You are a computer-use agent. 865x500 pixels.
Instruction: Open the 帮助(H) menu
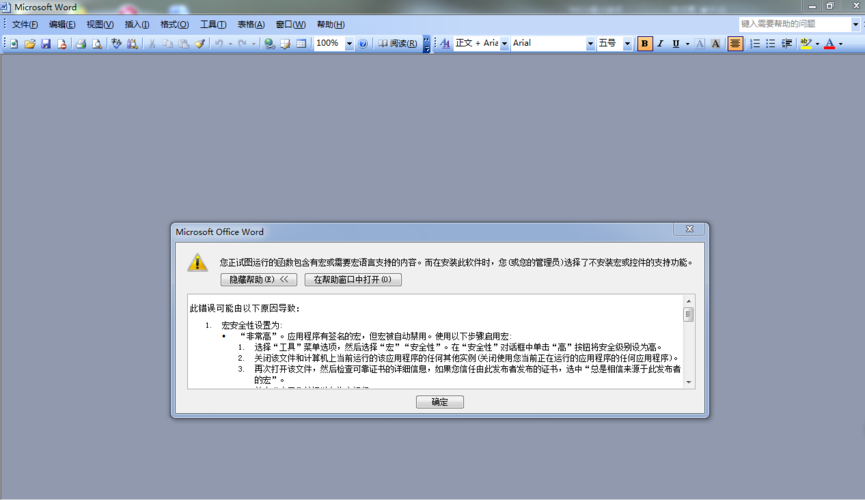tap(330, 24)
